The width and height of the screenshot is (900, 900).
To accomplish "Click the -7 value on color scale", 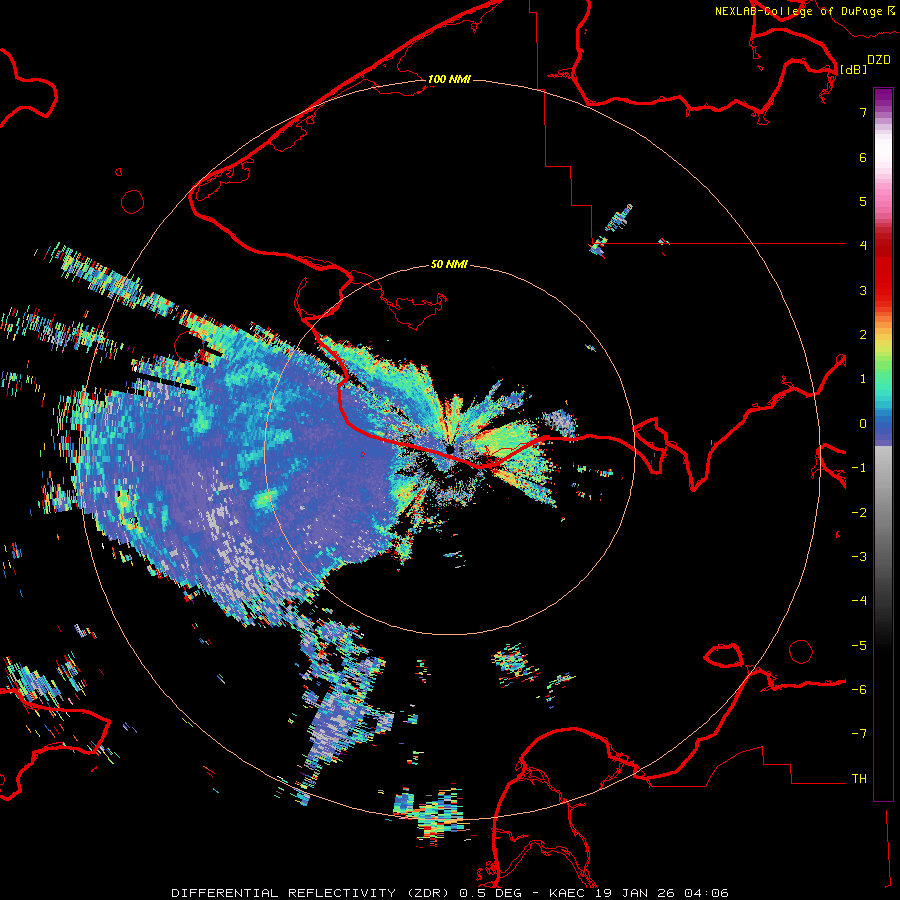I will (859, 734).
